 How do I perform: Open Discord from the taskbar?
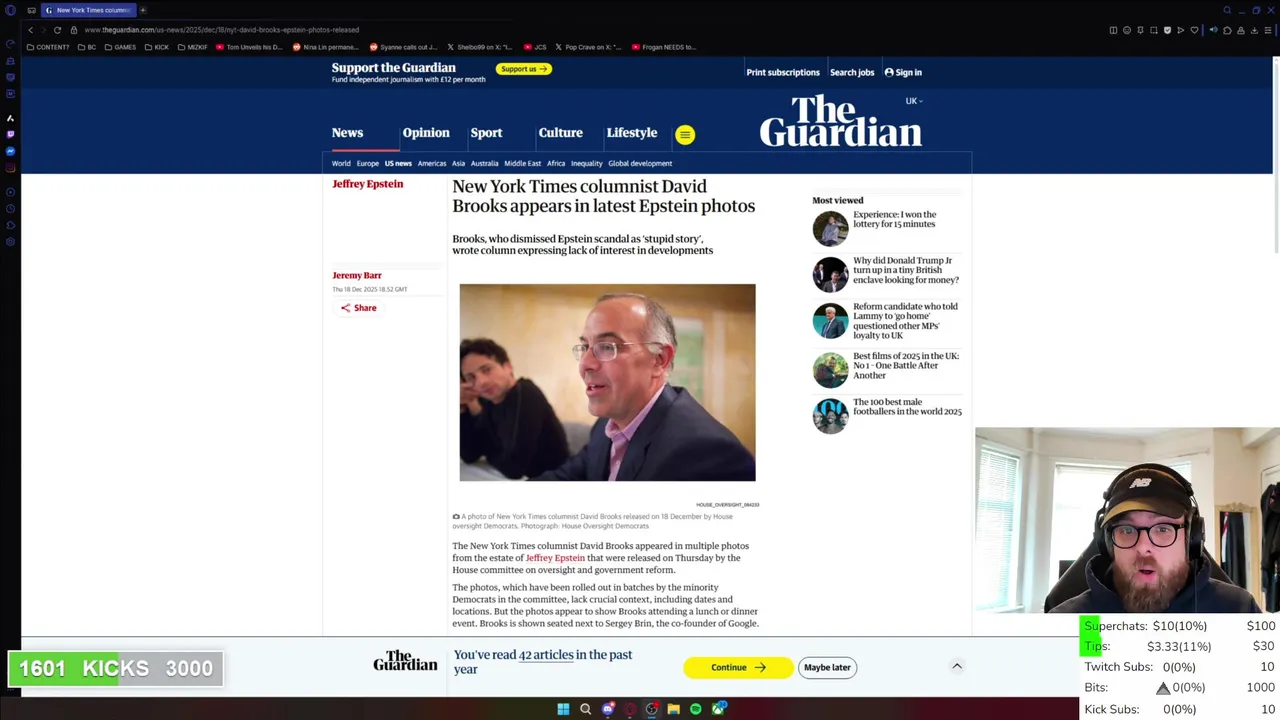(608, 709)
